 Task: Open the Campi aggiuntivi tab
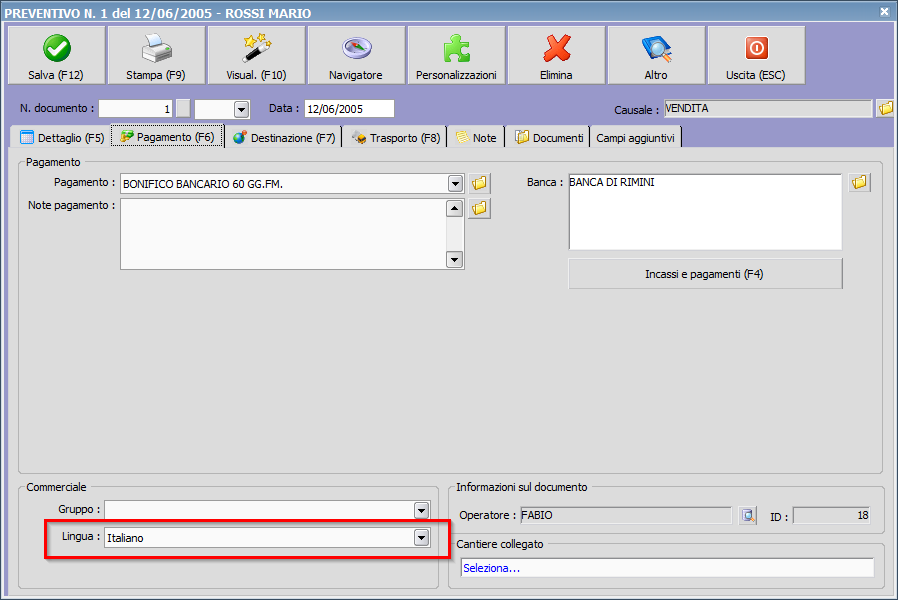click(x=635, y=137)
